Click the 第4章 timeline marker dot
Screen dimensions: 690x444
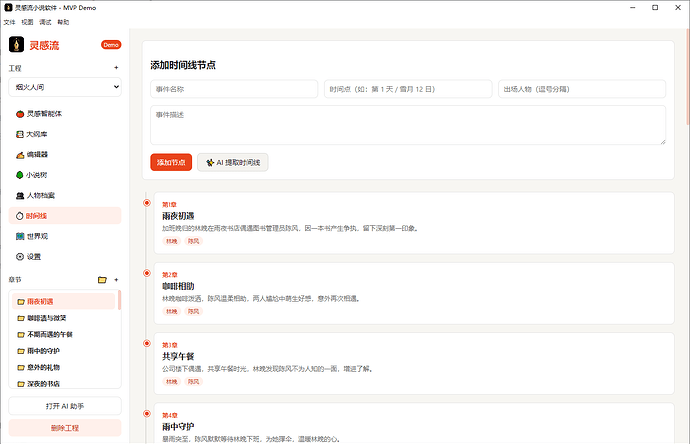[147, 414]
